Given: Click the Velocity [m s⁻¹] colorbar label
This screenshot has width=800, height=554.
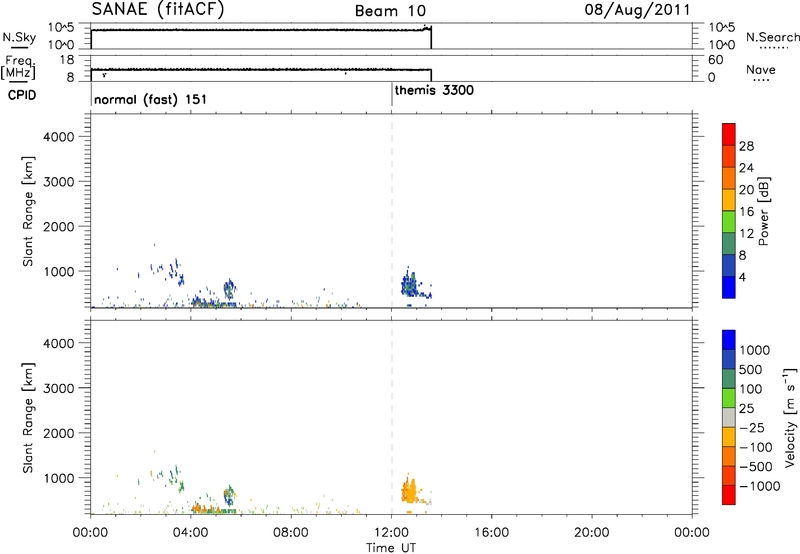Looking at the screenshot, I should click(790, 417).
